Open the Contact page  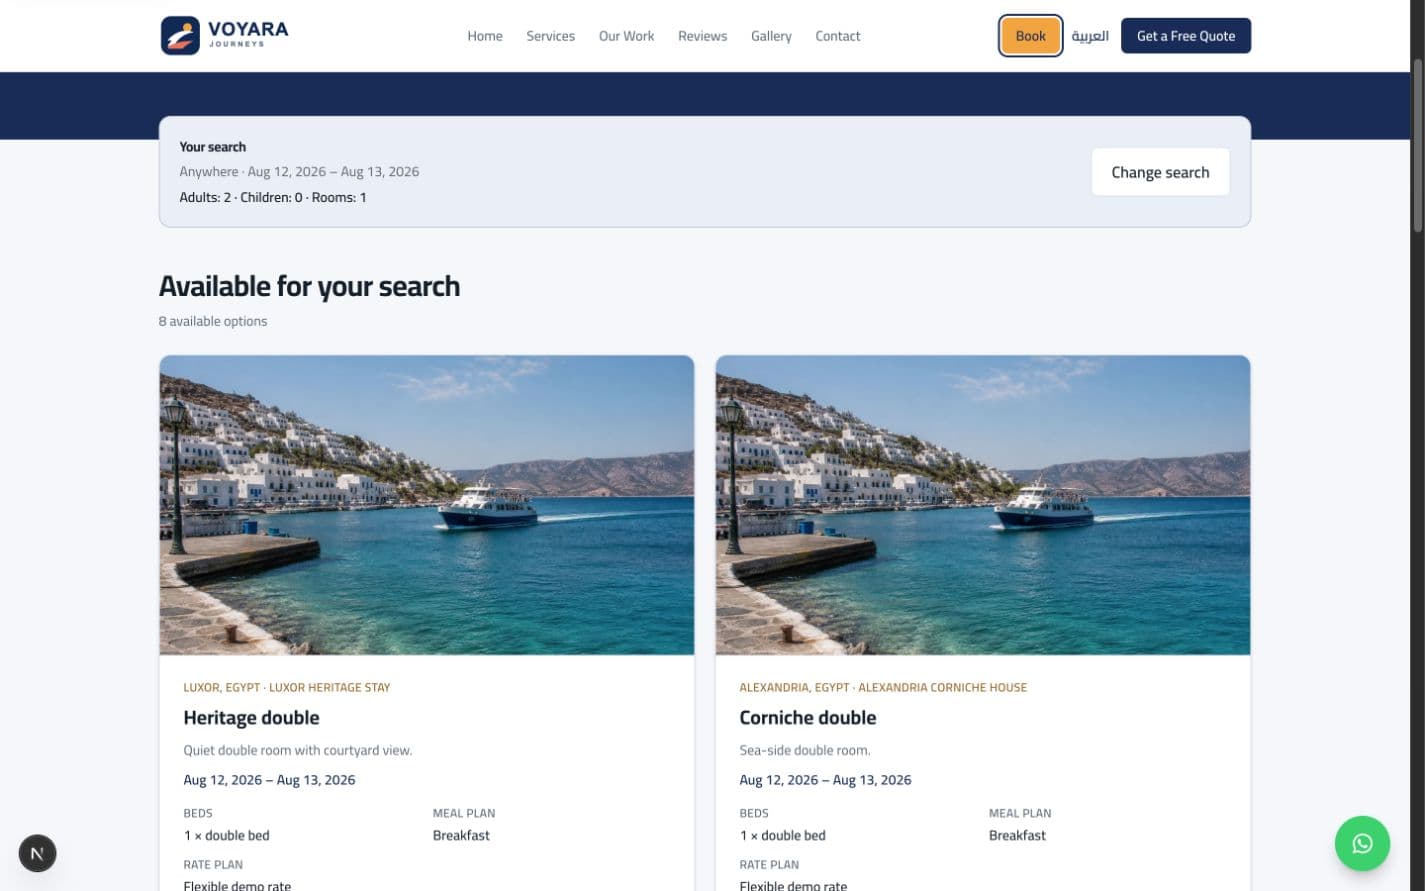click(837, 36)
